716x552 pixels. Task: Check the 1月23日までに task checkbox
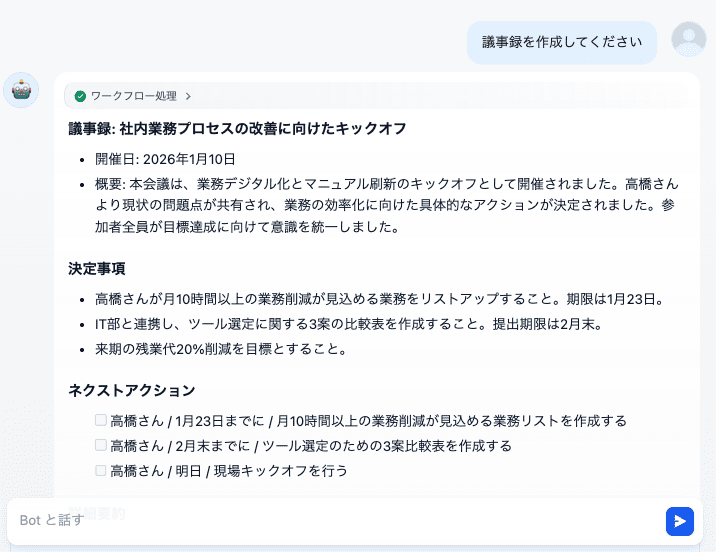point(101,420)
